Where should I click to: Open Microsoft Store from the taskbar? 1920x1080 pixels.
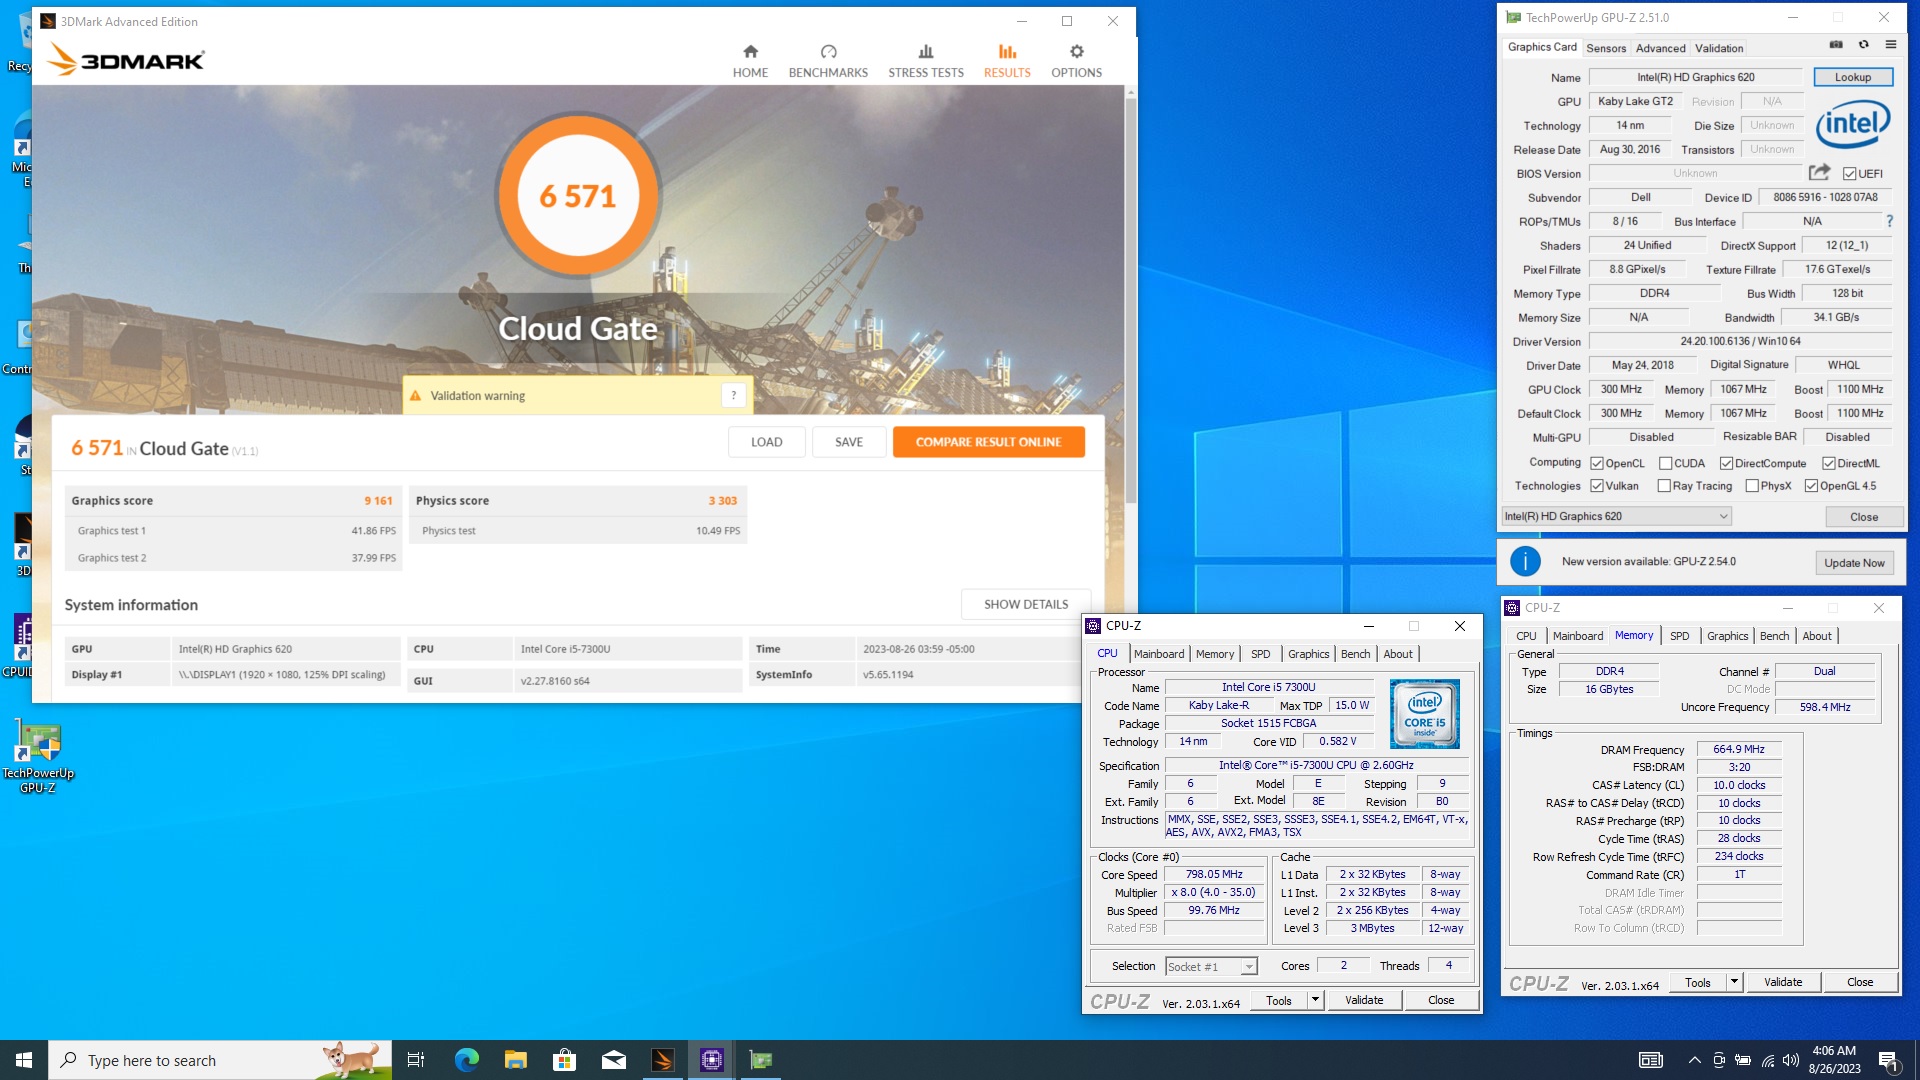(x=565, y=1060)
